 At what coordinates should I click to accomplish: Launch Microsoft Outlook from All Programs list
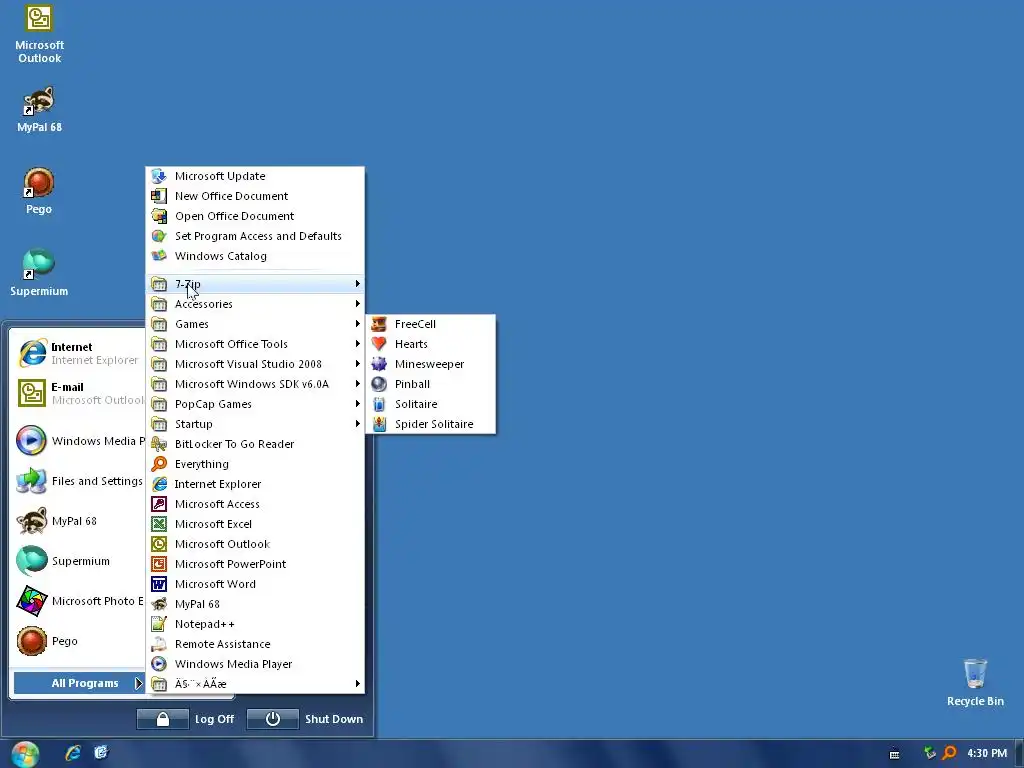(255, 544)
